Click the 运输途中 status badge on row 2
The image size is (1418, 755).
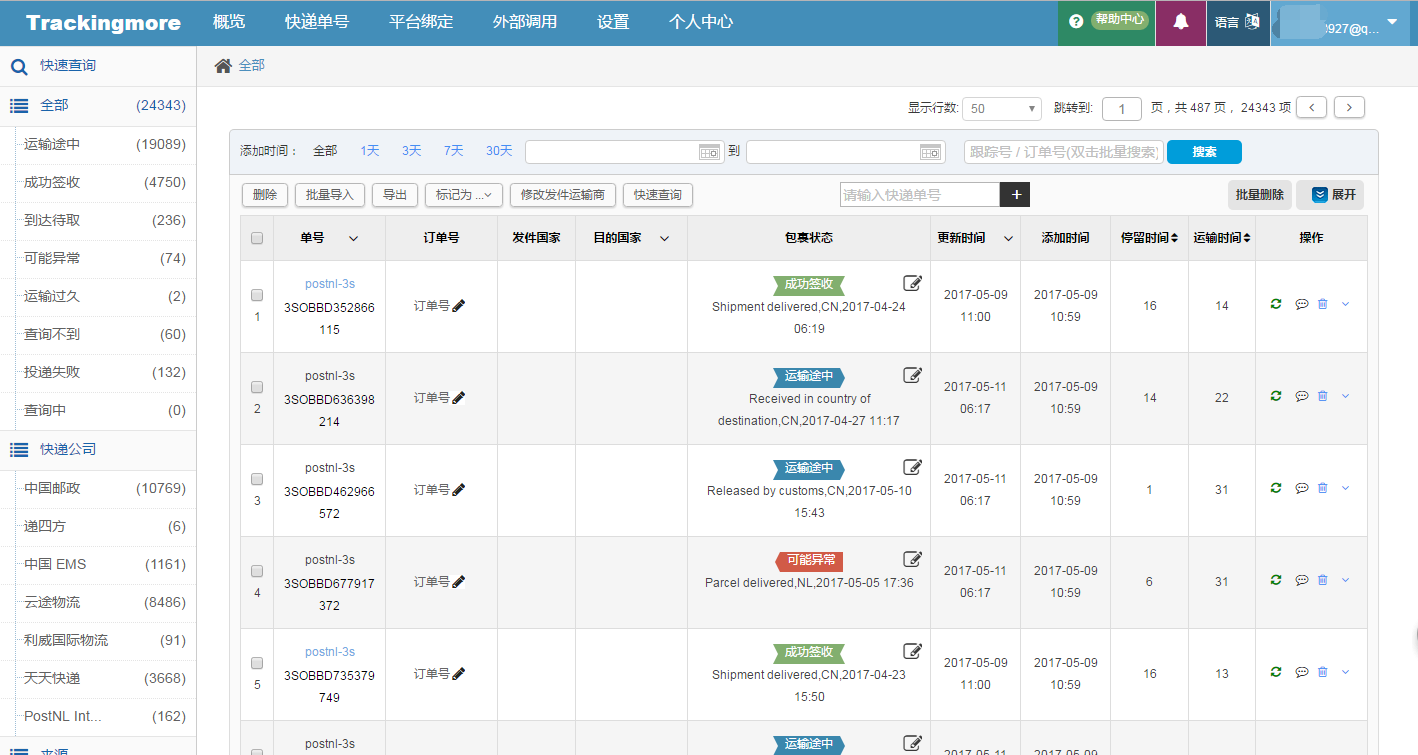[x=808, y=377]
